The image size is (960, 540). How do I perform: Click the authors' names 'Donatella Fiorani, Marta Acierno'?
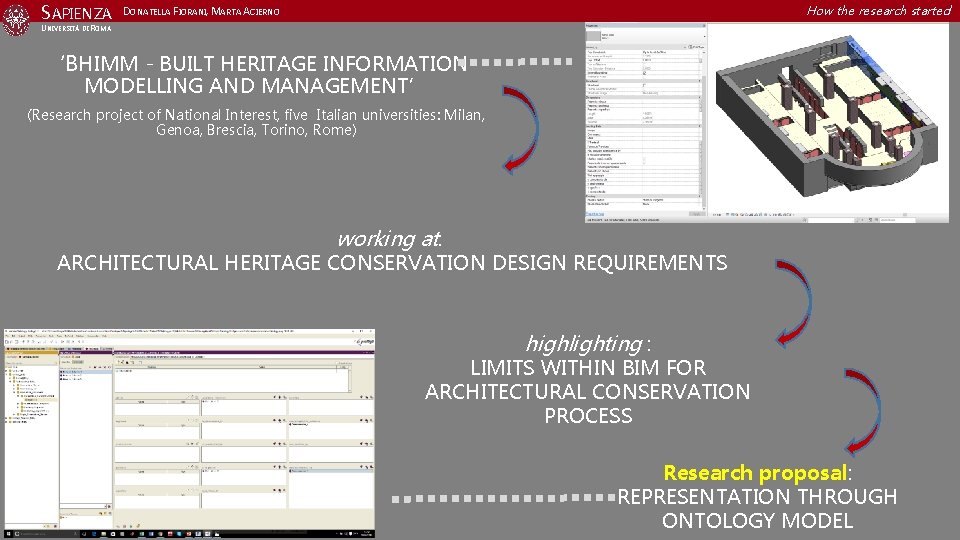tap(201, 11)
